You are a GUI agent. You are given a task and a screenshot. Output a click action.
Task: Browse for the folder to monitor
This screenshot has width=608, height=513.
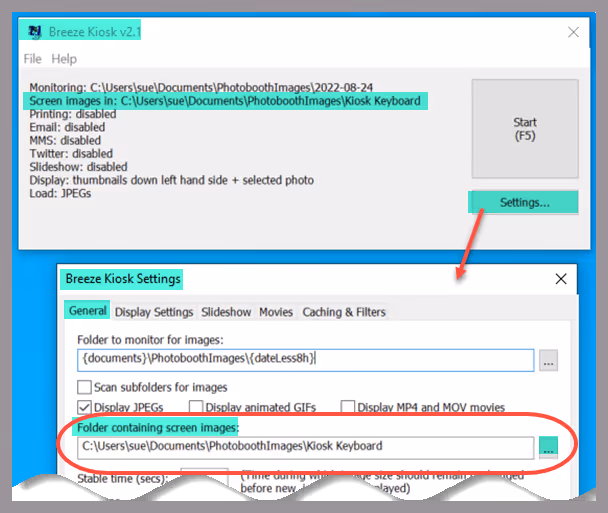coord(548,360)
